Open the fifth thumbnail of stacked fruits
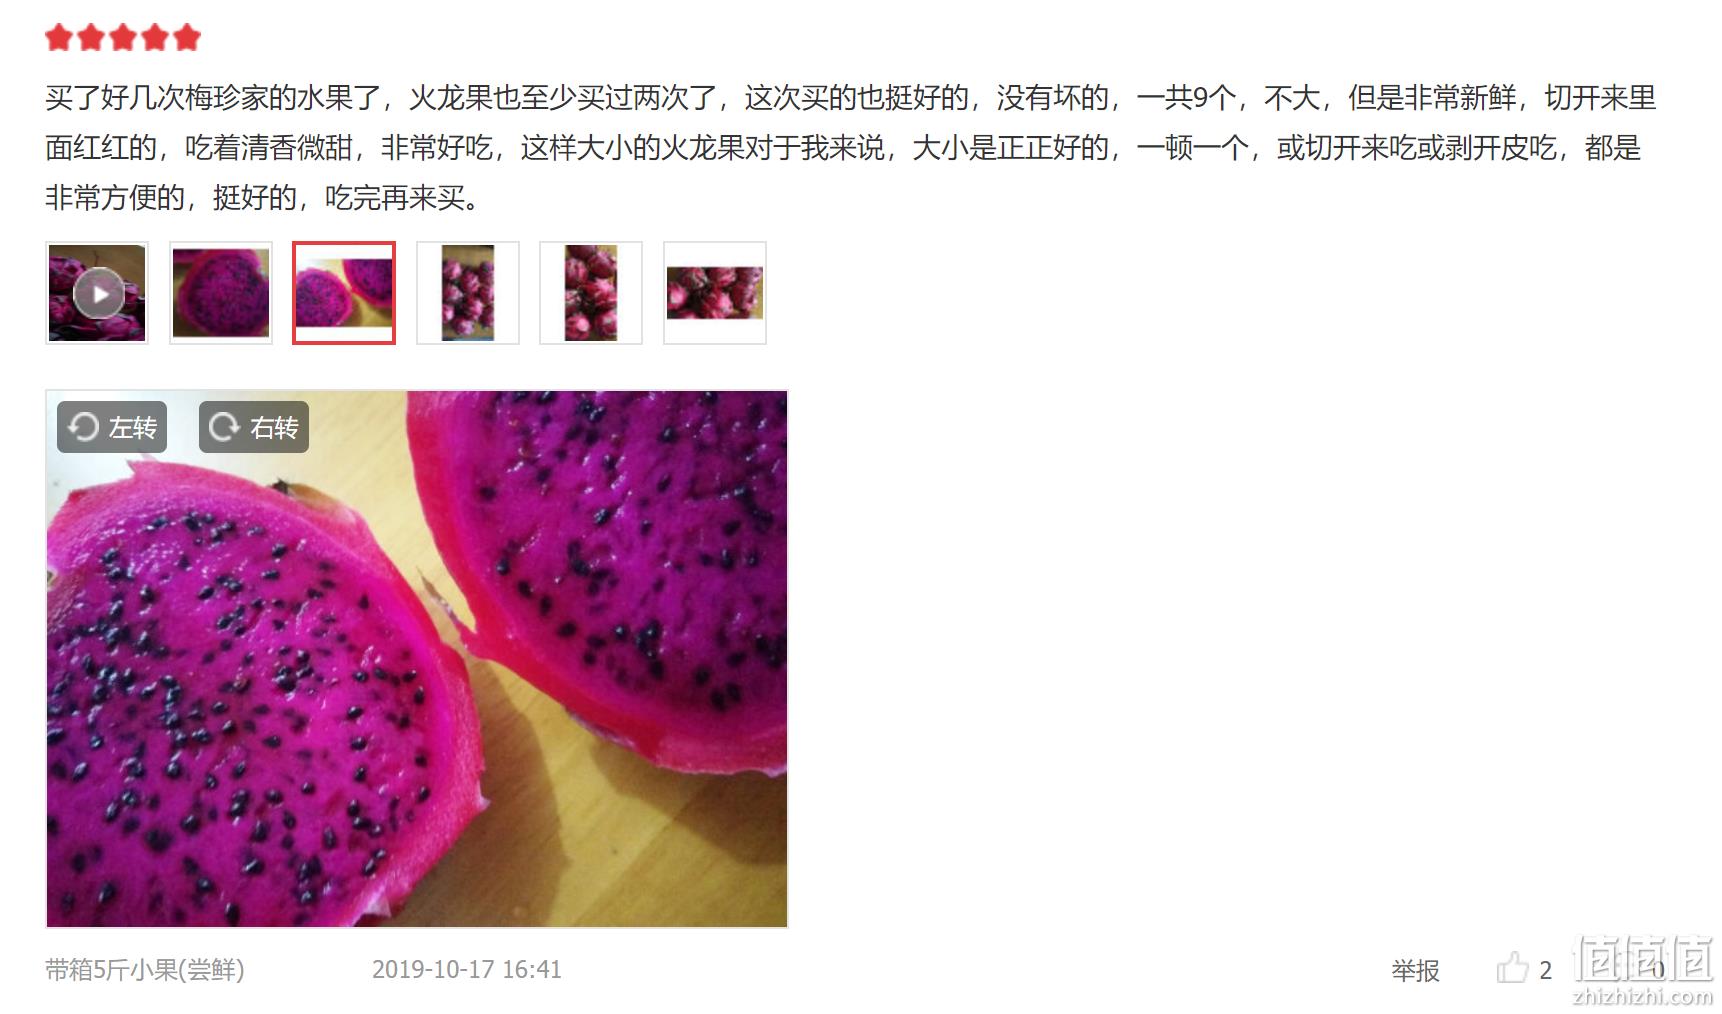The width and height of the screenshot is (1722, 1014). click(x=591, y=293)
